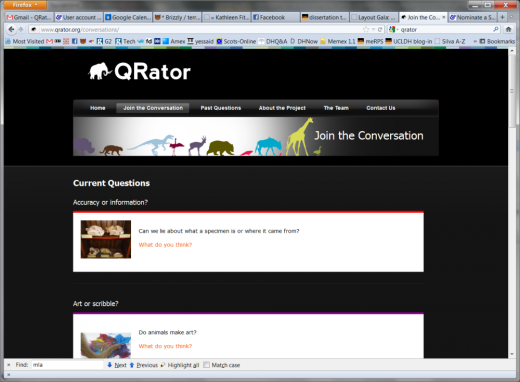Open the Memex 1.1 bookmark
The width and height of the screenshot is (520, 382).
[x=338, y=41]
